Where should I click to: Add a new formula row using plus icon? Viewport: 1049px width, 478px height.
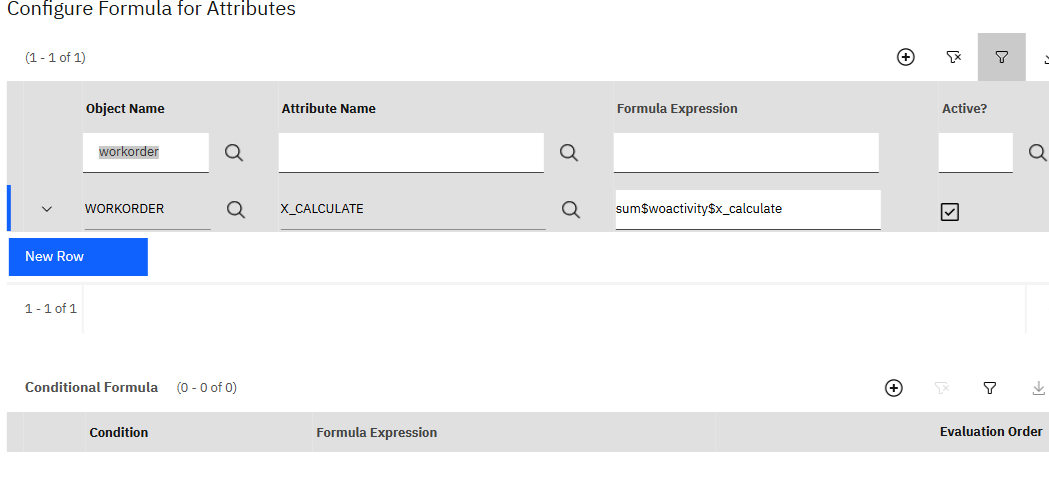905,57
